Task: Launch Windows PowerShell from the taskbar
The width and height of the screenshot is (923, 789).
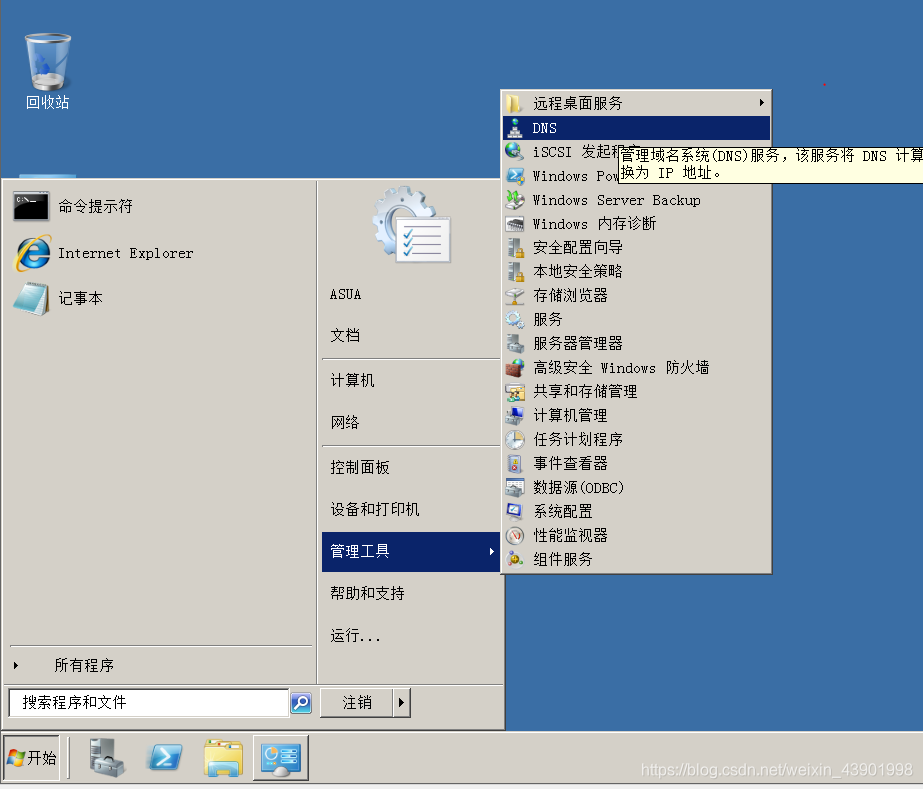Action: click(164, 758)
